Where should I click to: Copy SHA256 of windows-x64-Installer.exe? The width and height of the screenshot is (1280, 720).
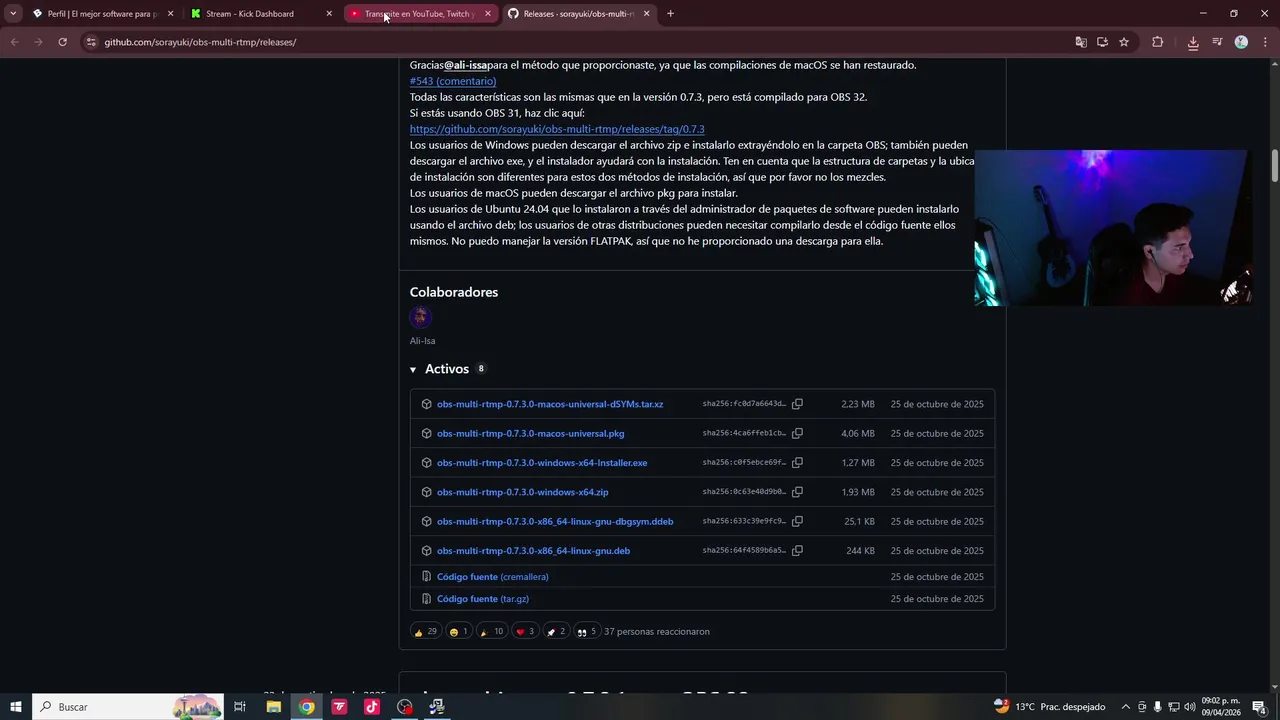pyautogui.click(x=797, y=463)
